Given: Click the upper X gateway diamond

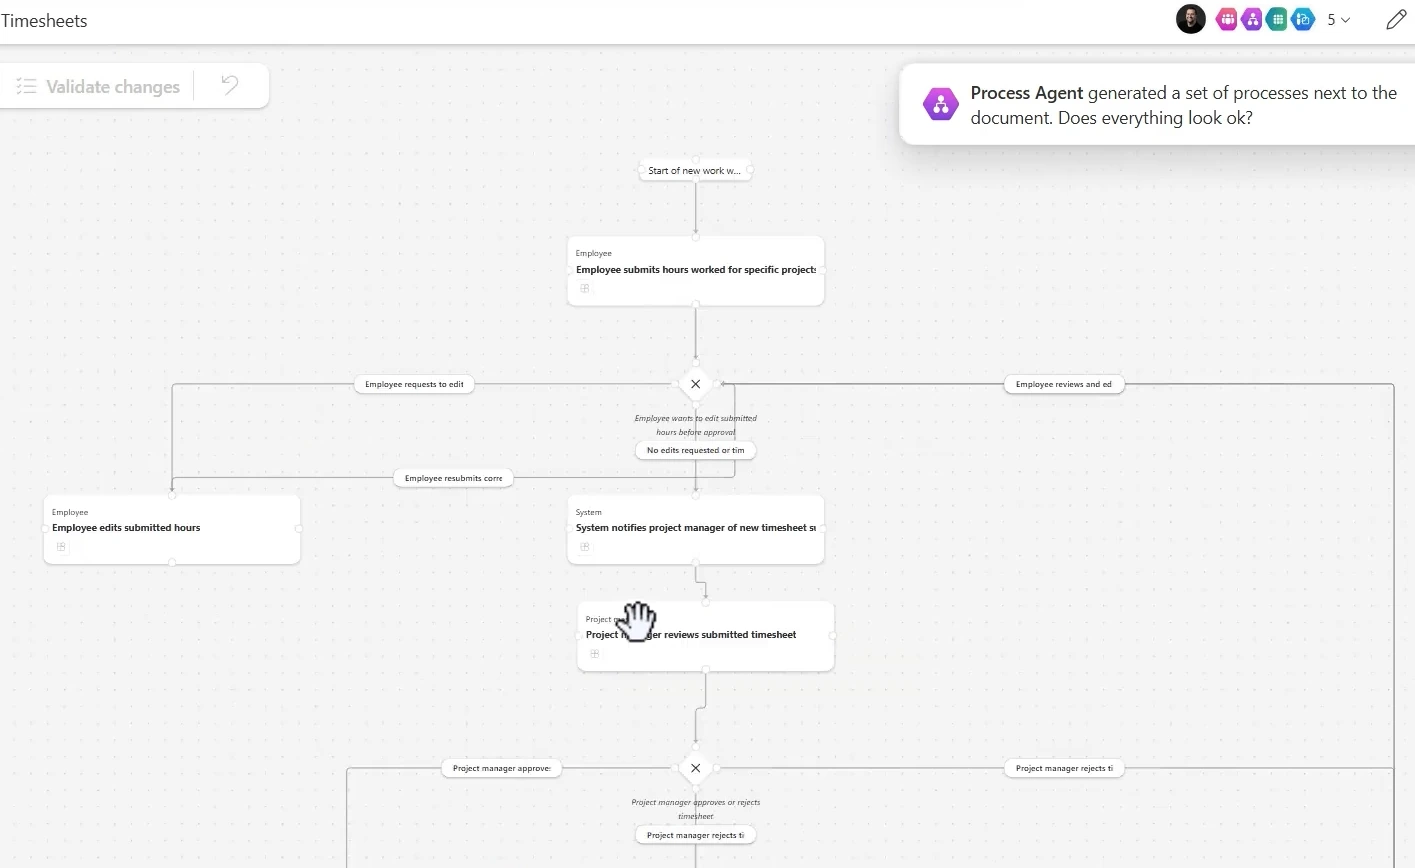Looking at the screenshot, I should point(695,384).
